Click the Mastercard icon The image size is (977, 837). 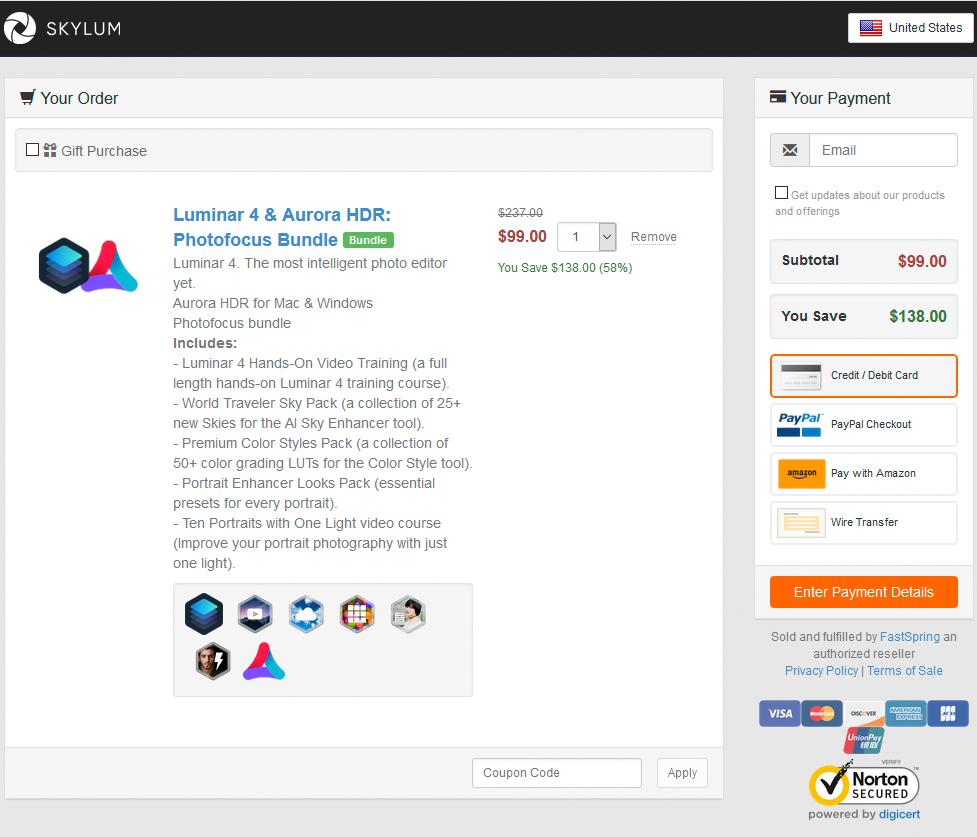822,714
